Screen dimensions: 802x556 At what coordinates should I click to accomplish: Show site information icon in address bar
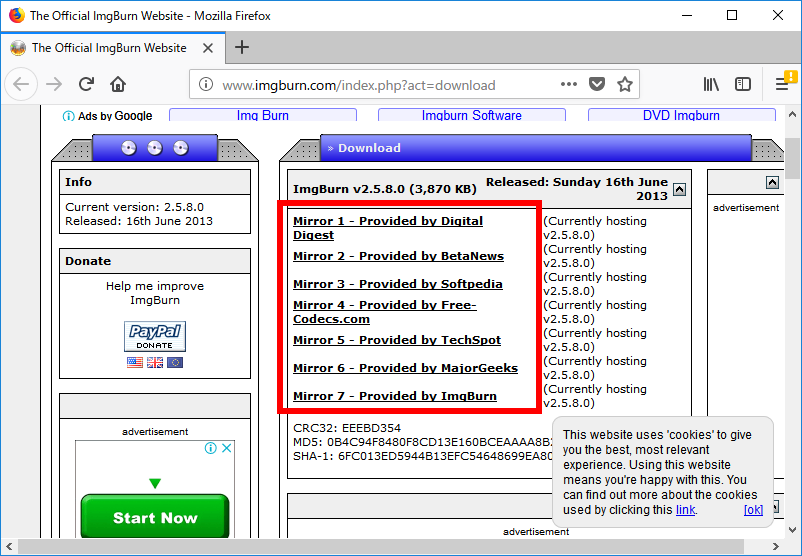click(206, 84)
